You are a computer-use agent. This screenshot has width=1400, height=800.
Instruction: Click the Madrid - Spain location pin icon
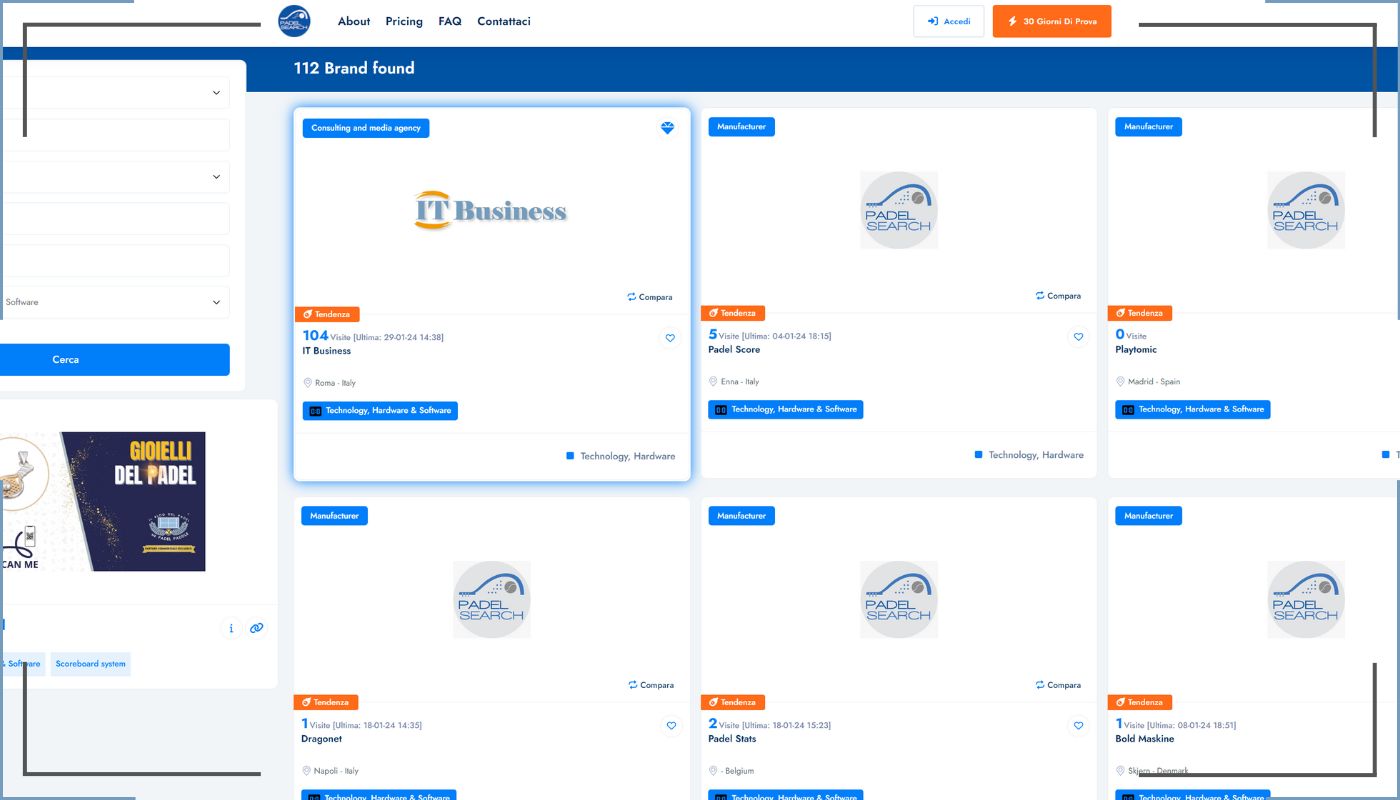coord(1120,382)
